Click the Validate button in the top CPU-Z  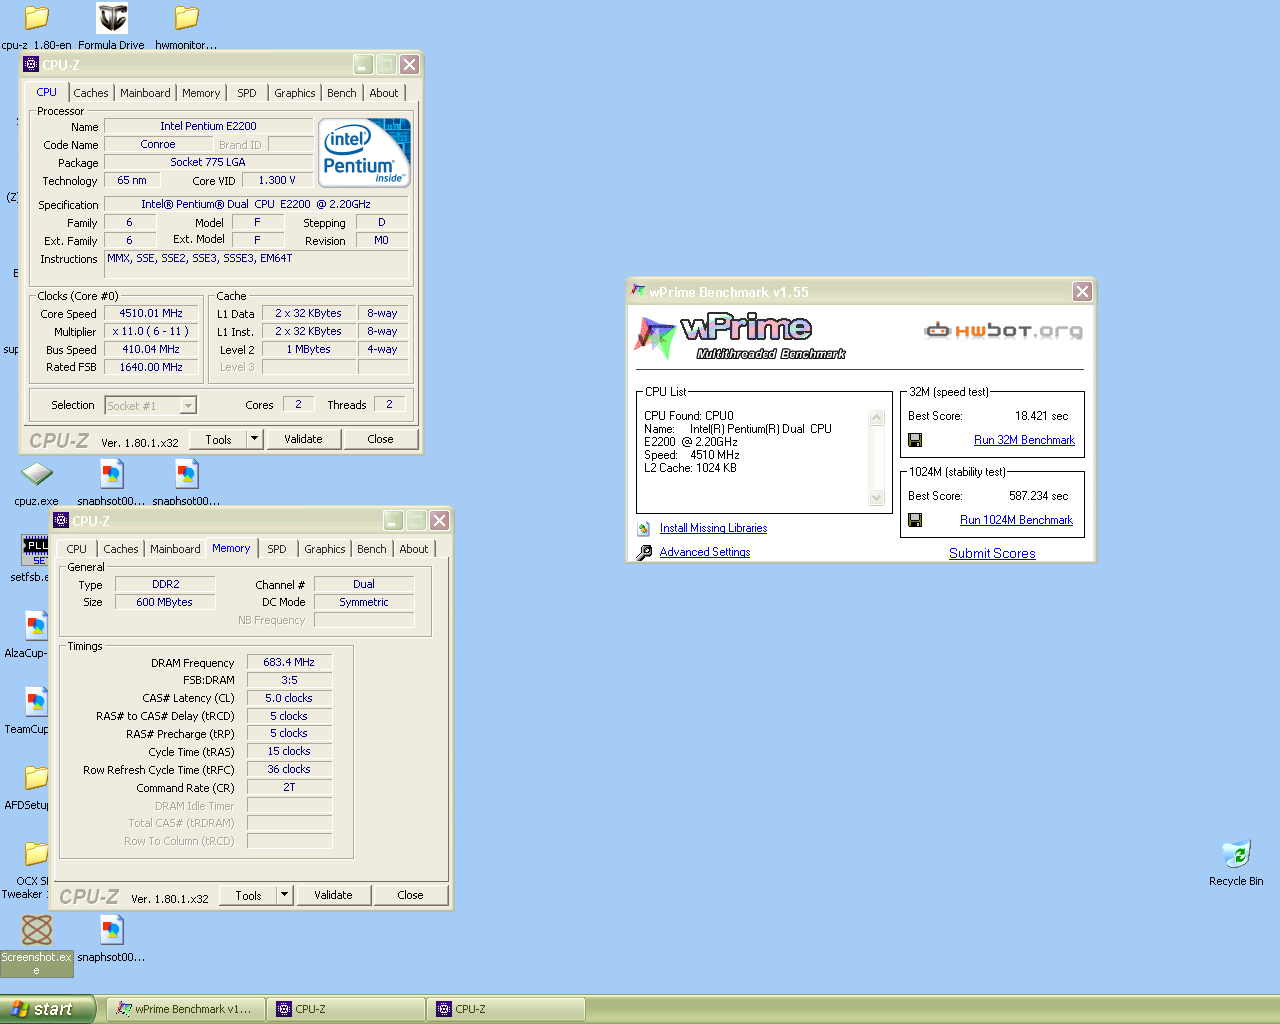(x=303, y=439)
